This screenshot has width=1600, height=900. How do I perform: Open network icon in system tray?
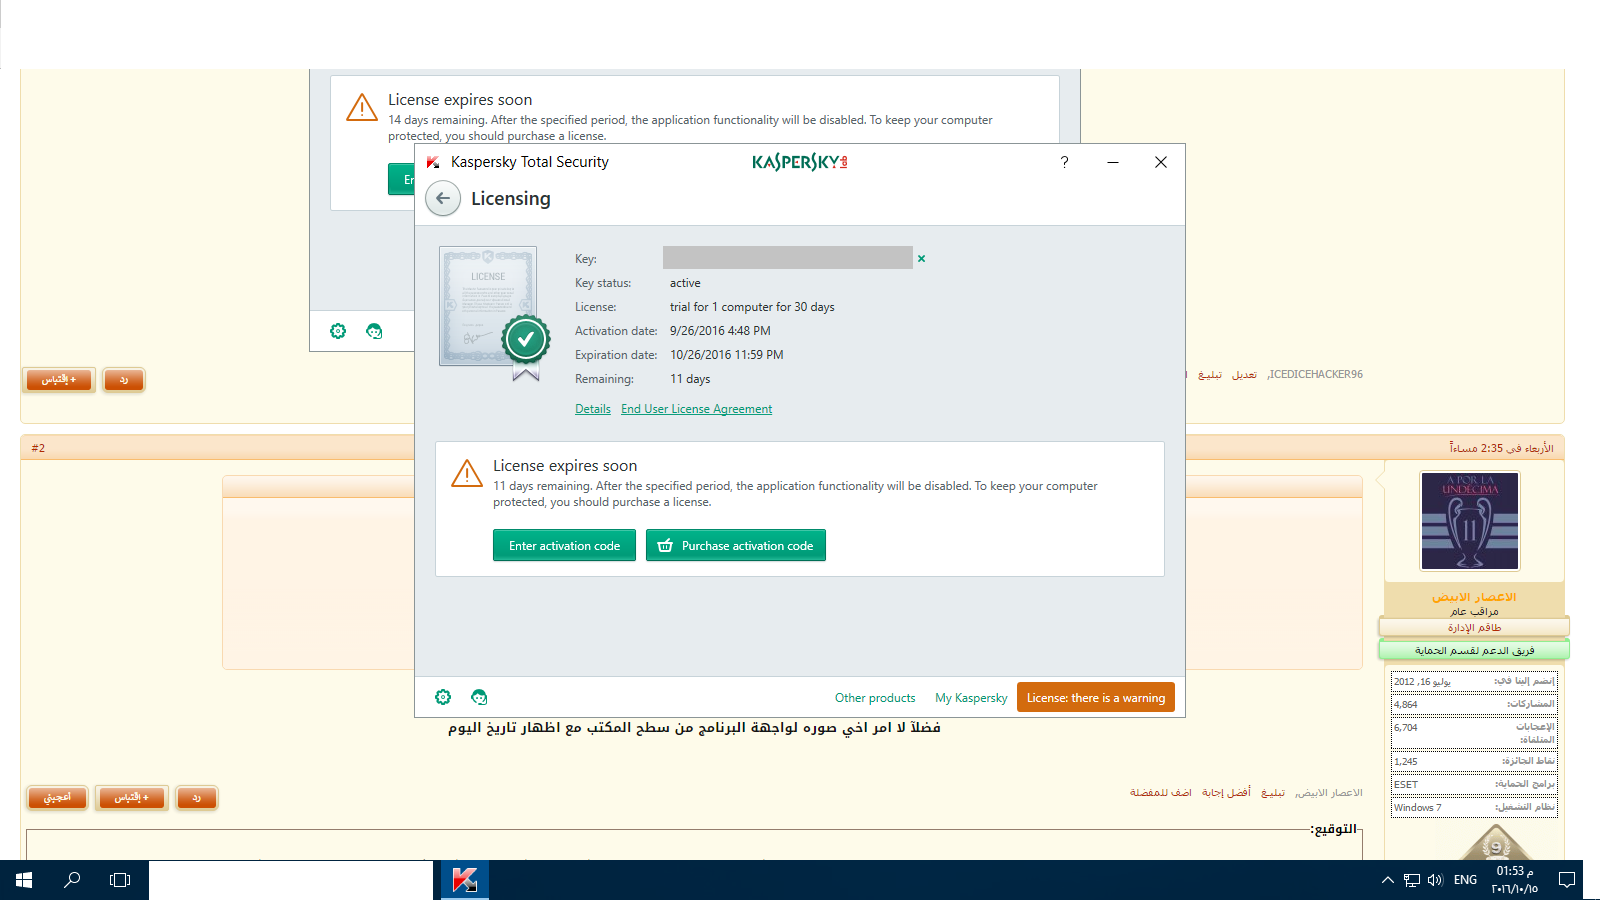pyautogui.click(x=1411, y=880)
